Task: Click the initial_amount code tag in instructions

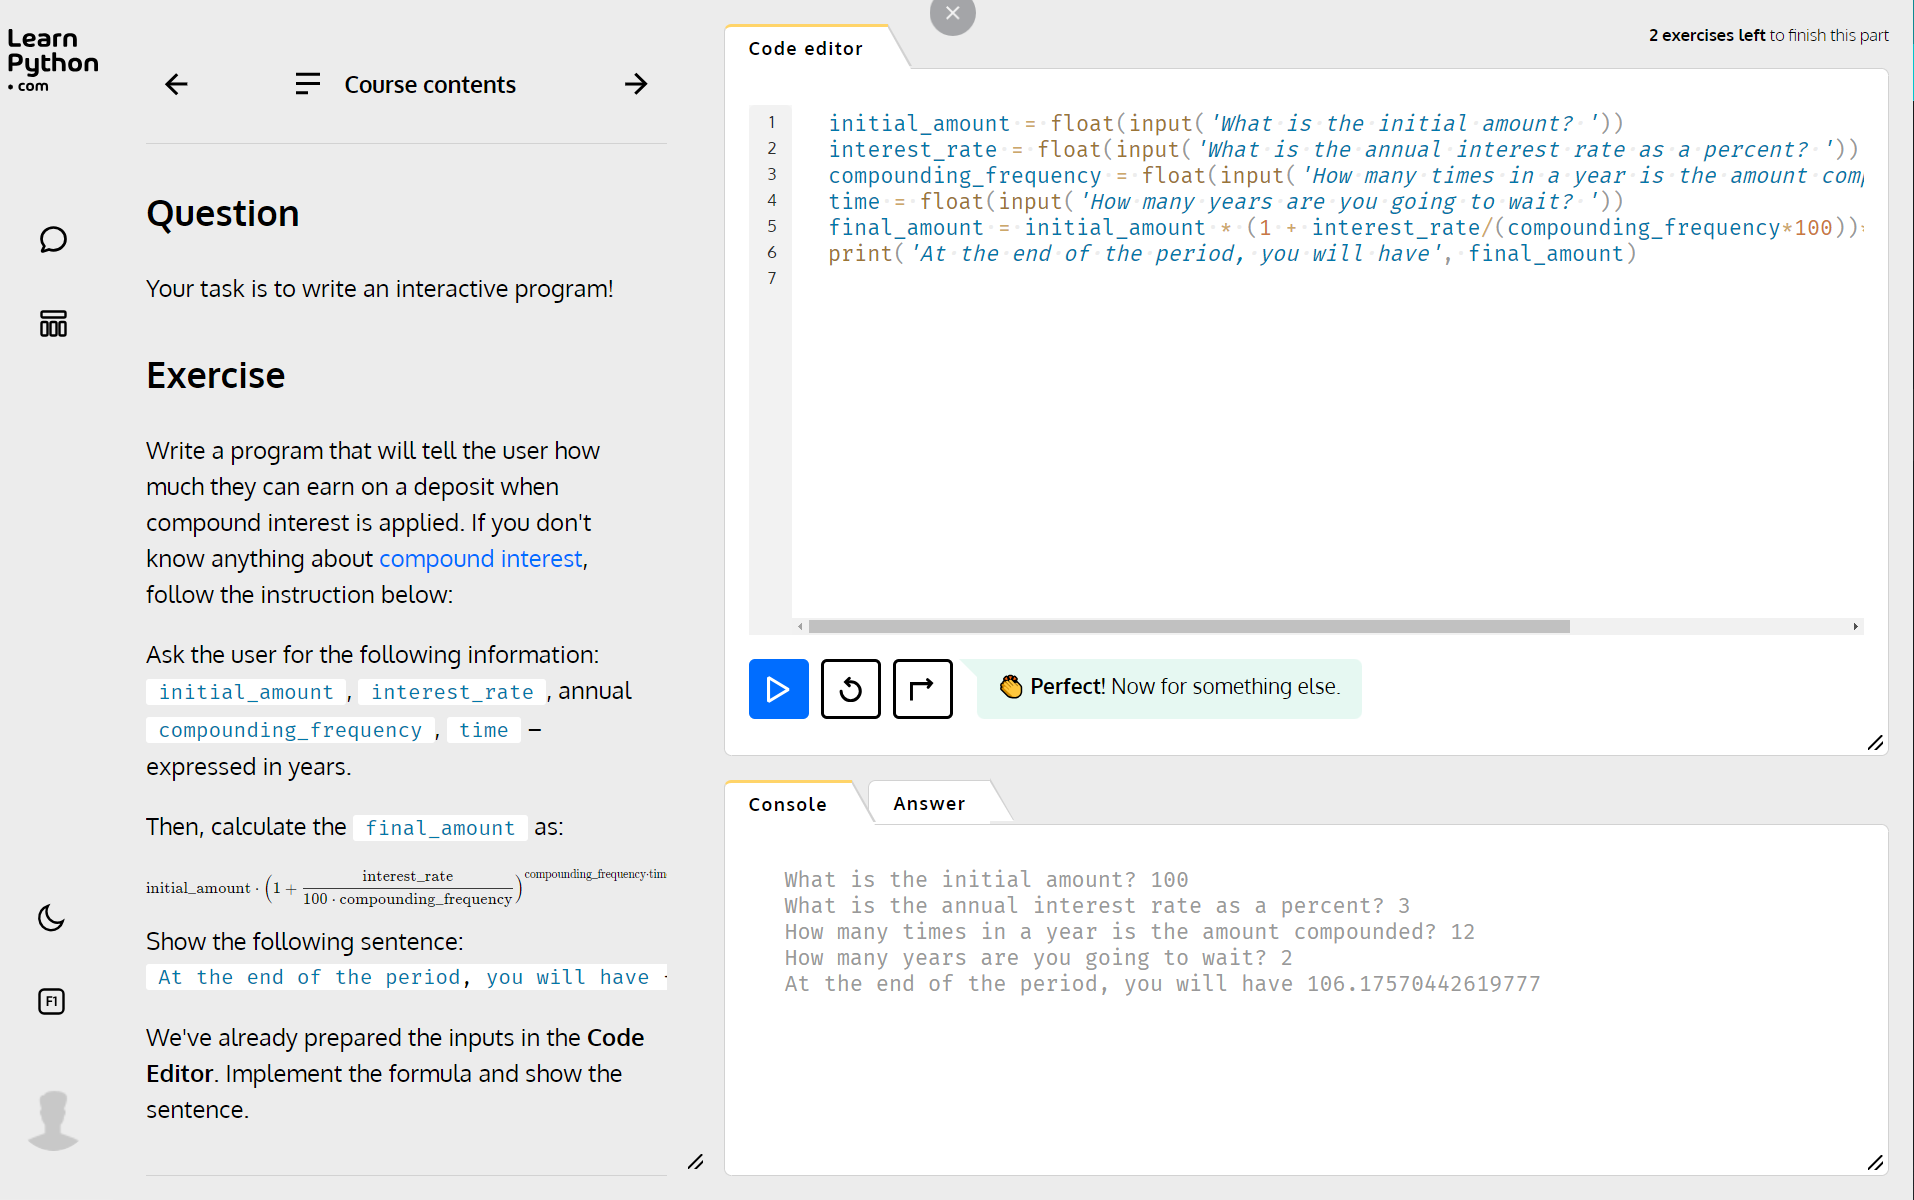Action: click(x=246, y=692)
